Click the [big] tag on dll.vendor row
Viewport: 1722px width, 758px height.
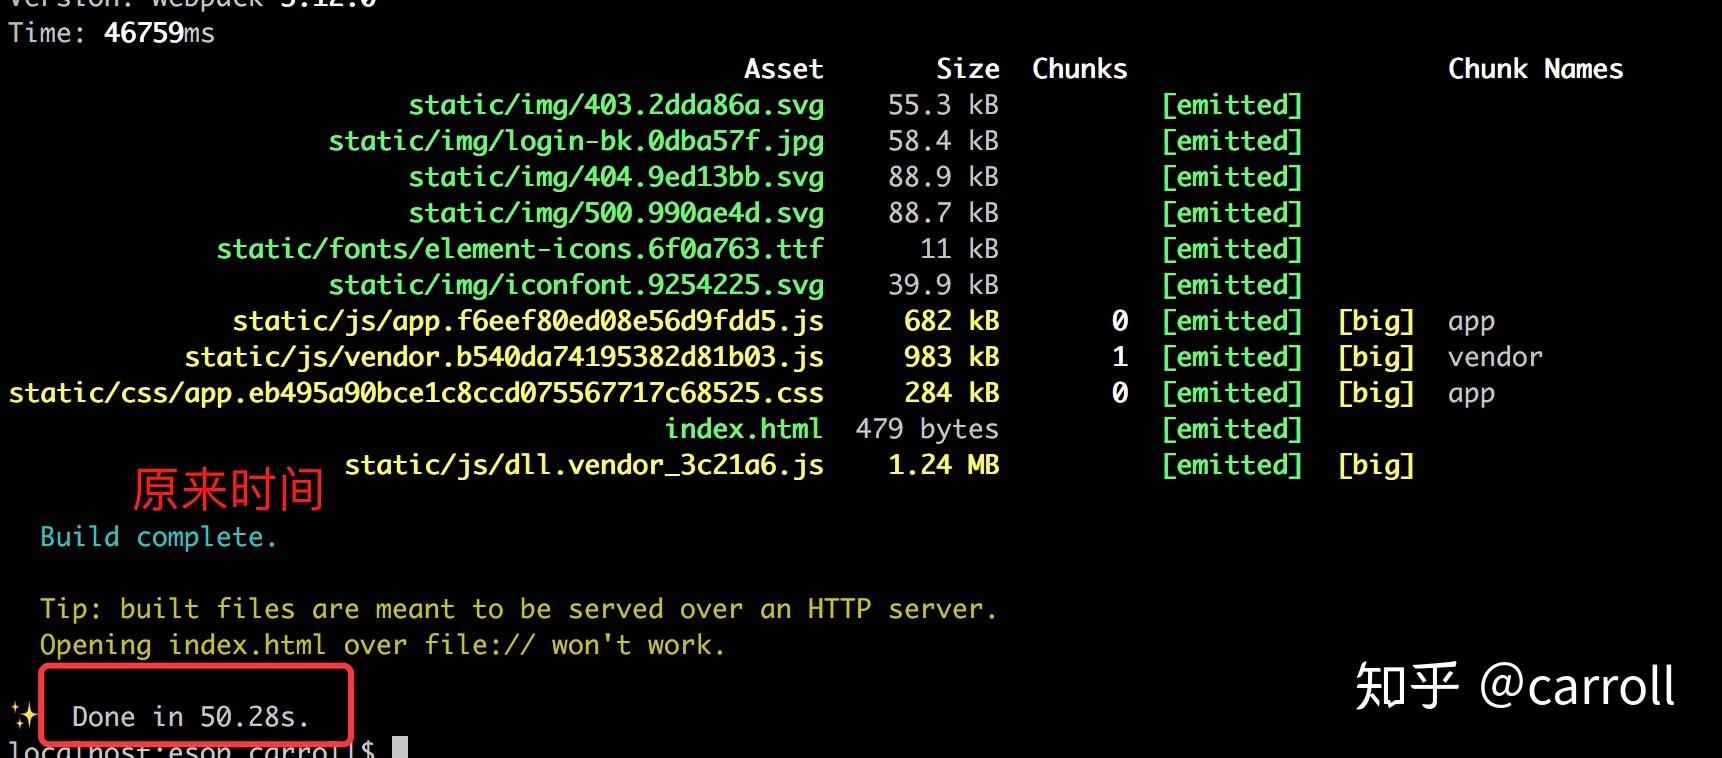(1376, 465)
